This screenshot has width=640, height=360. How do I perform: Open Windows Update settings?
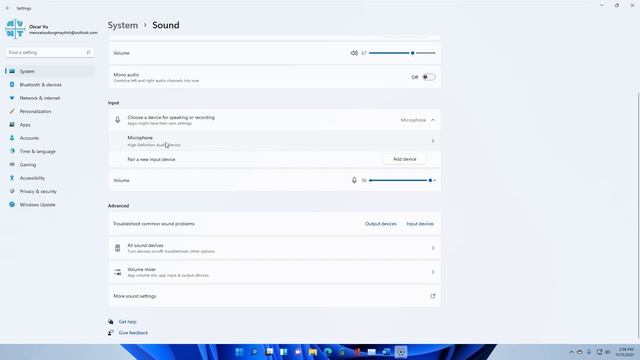point(50,204)
